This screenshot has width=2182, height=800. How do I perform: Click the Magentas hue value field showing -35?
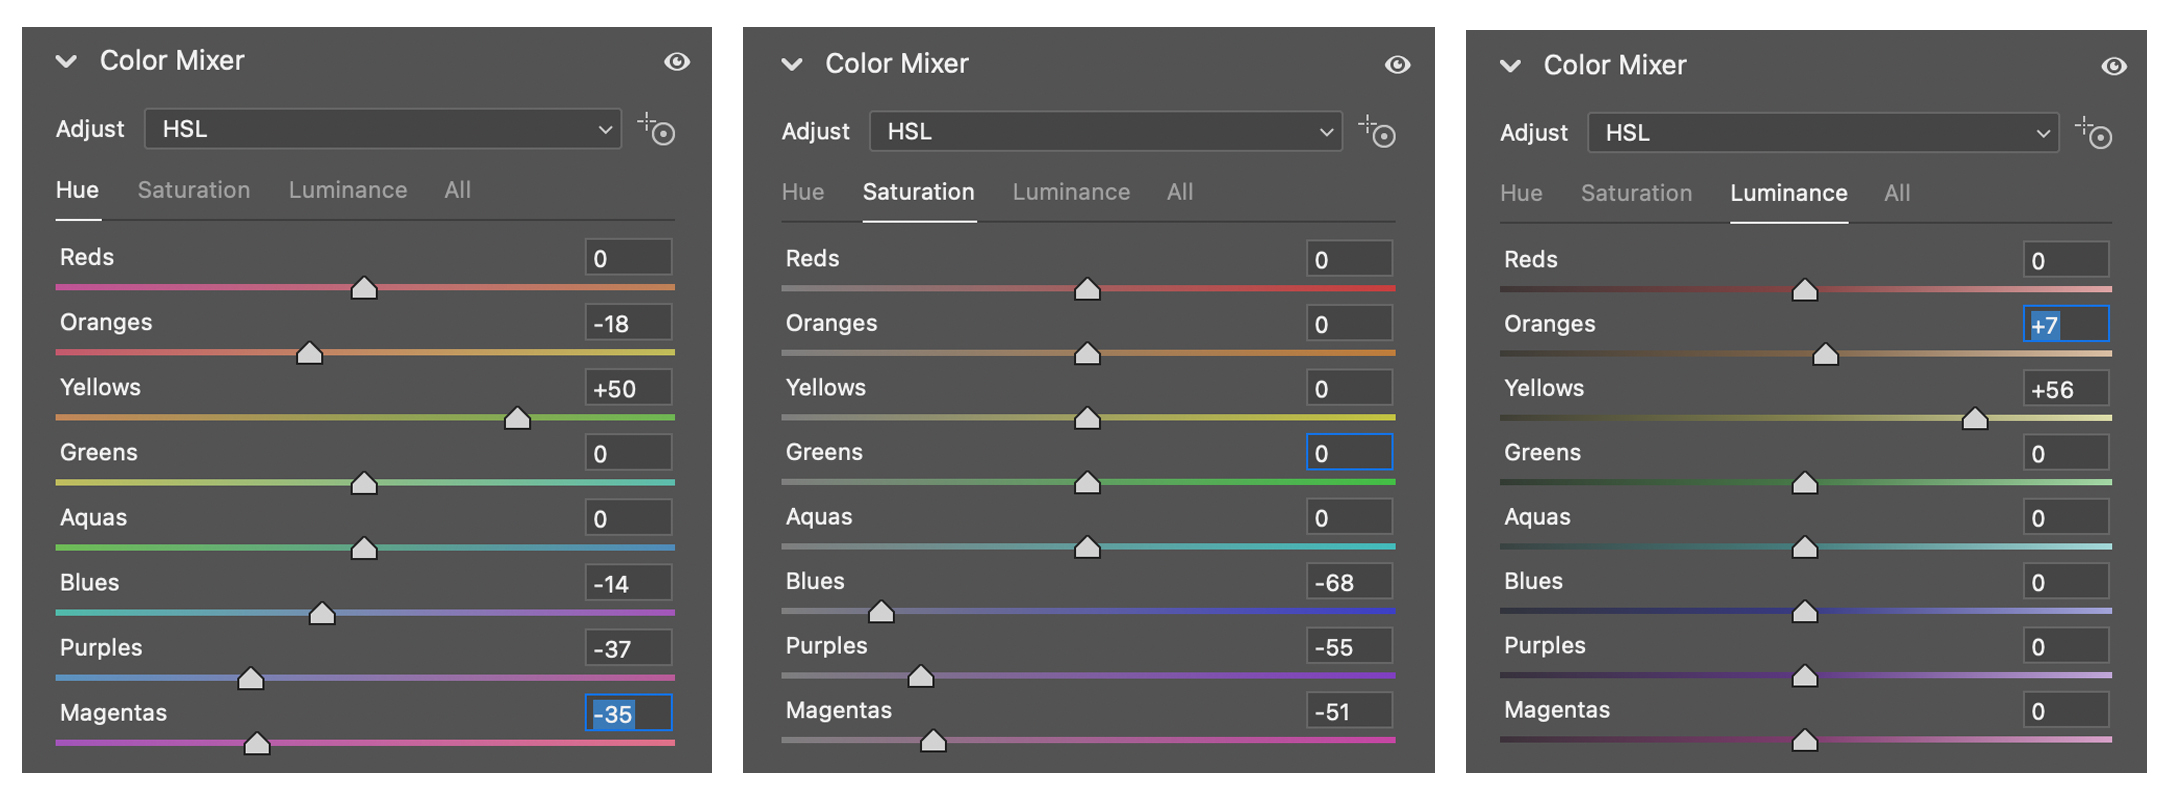click(628, 713)
